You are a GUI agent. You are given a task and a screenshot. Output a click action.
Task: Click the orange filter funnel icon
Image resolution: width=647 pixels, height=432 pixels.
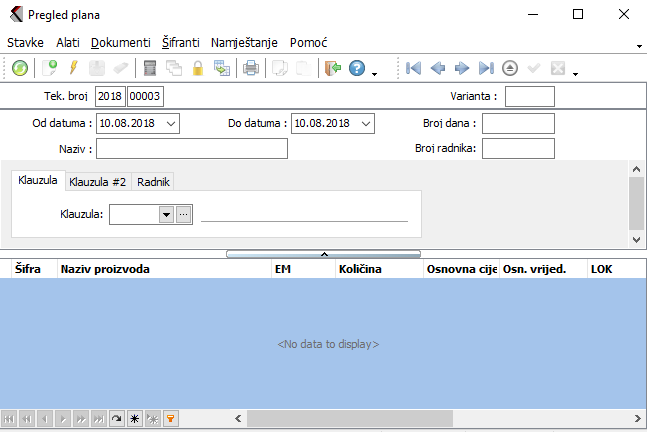click(170, 419)
